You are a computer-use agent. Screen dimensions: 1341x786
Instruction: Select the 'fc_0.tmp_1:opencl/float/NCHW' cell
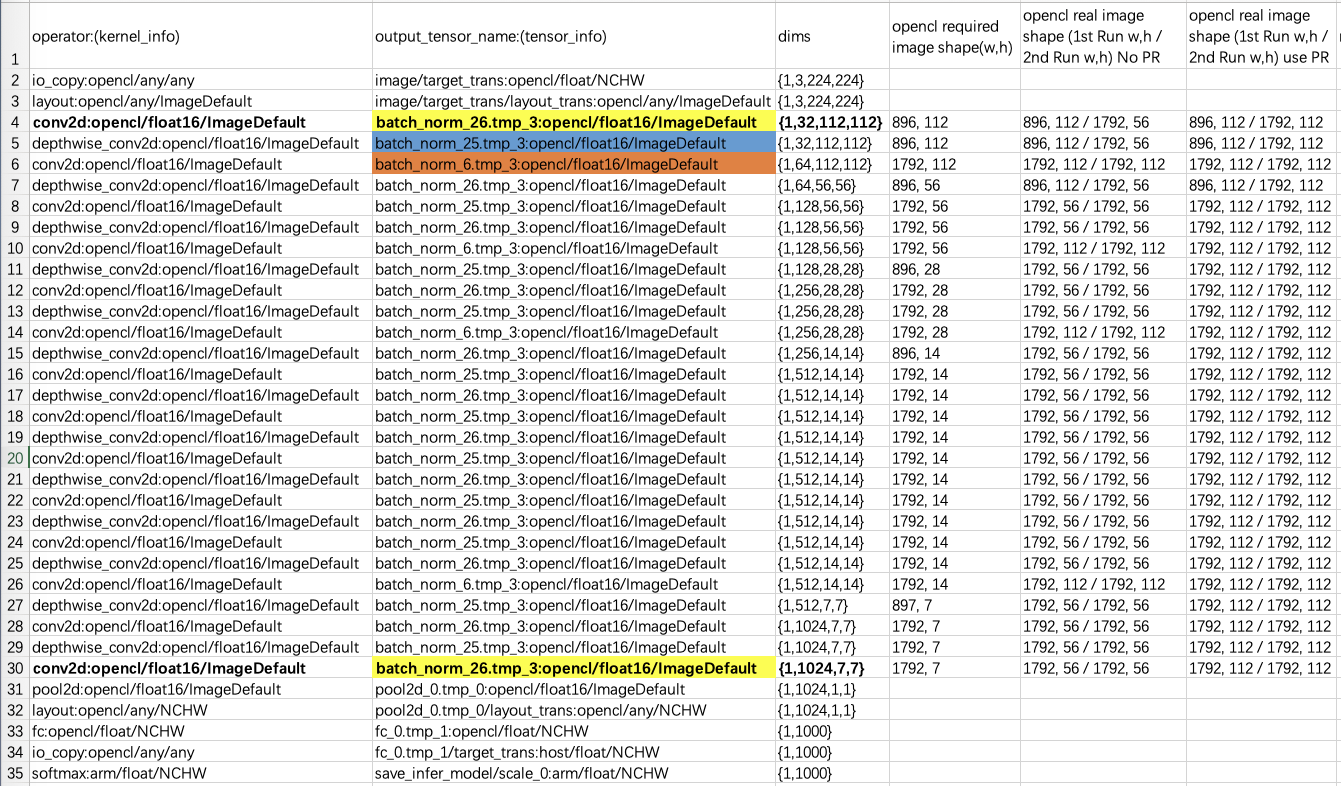point(573,731)
